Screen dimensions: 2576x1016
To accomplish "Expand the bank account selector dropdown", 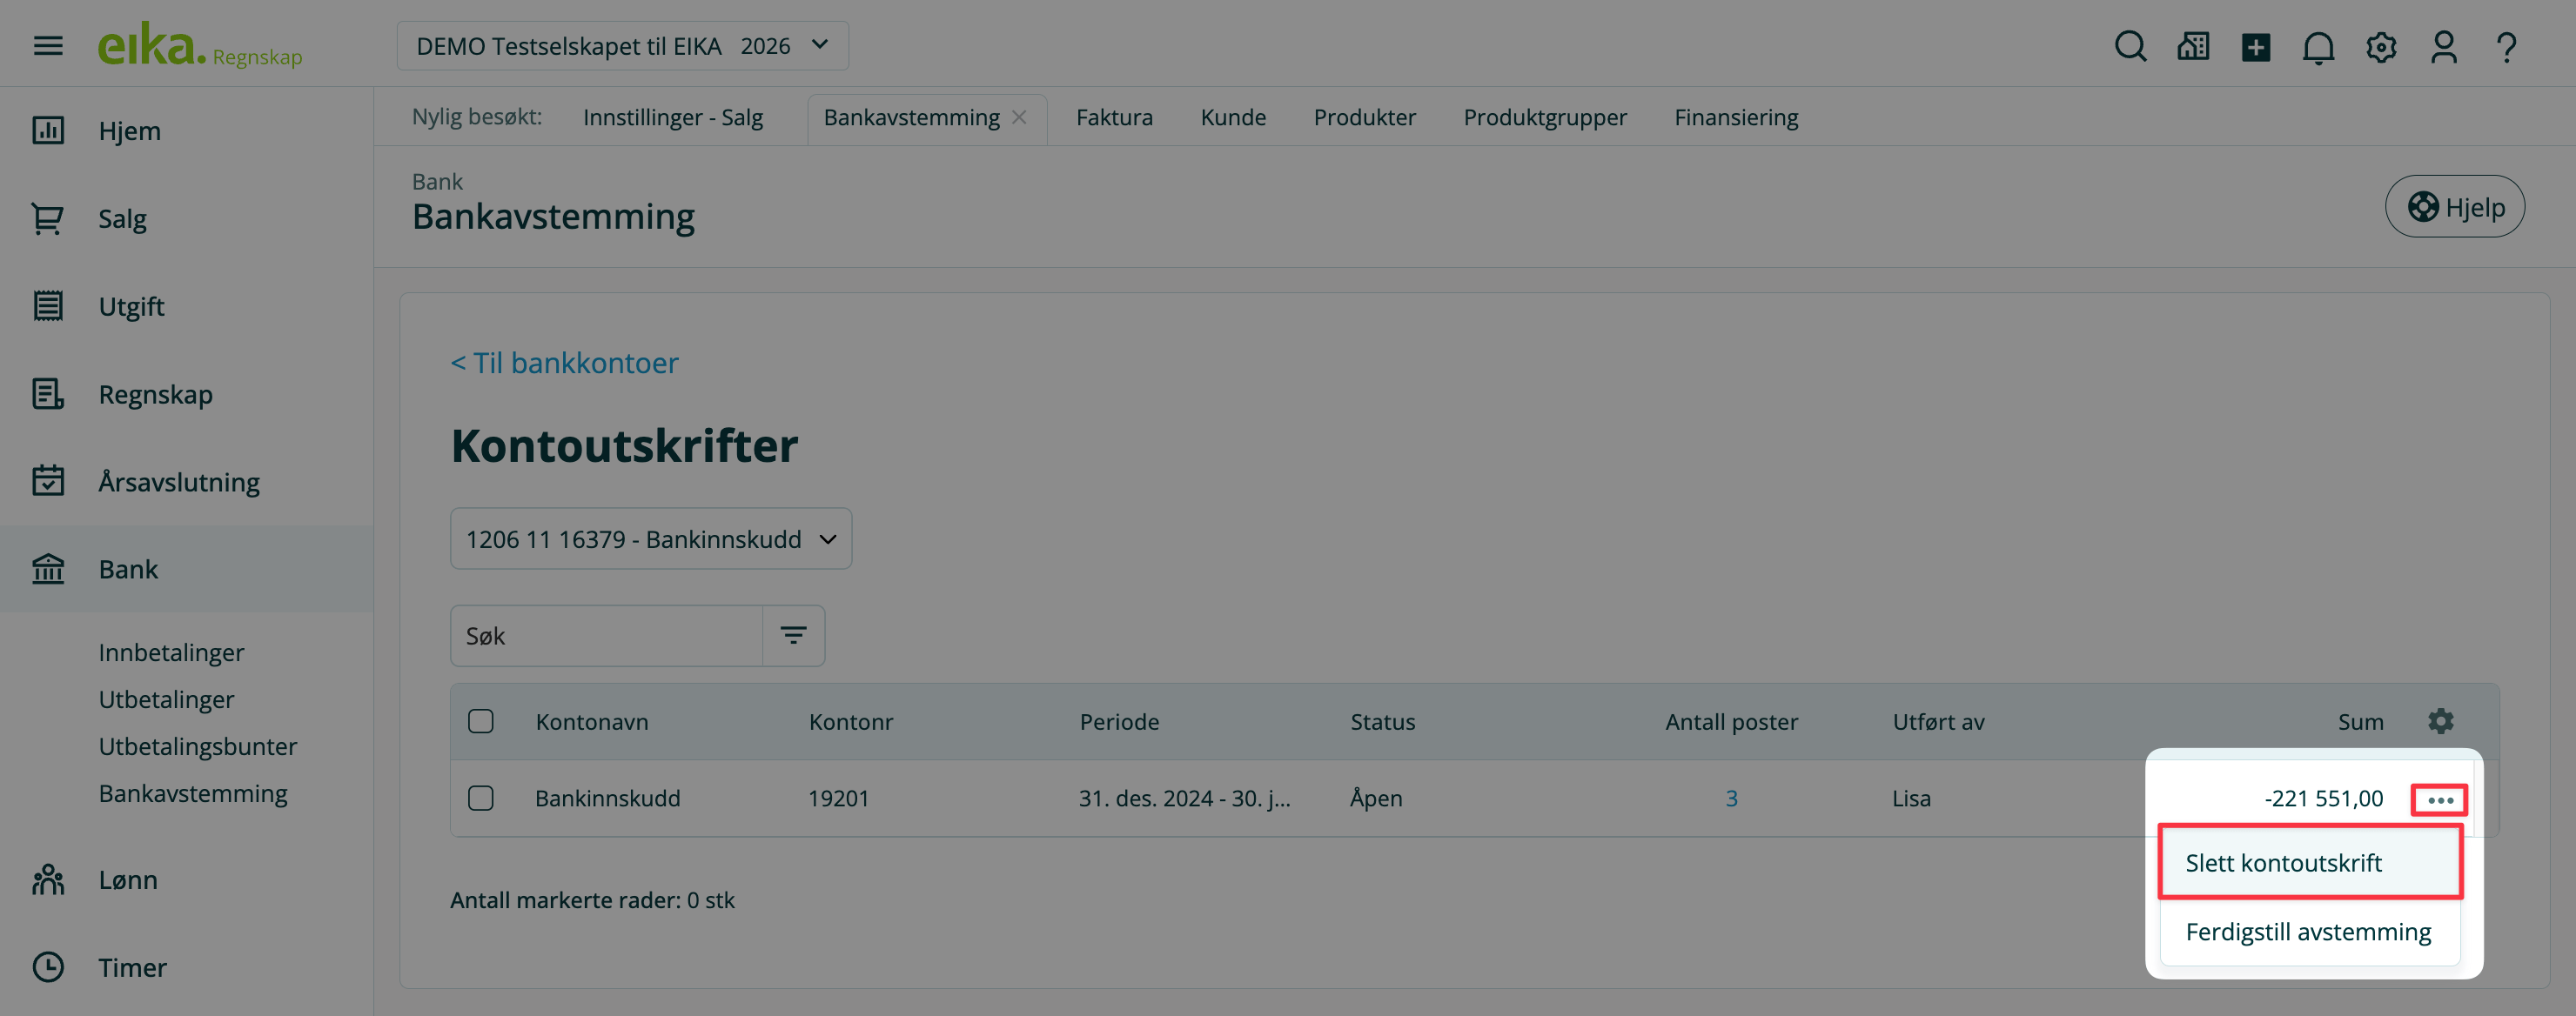I will [x=650, y=539].
